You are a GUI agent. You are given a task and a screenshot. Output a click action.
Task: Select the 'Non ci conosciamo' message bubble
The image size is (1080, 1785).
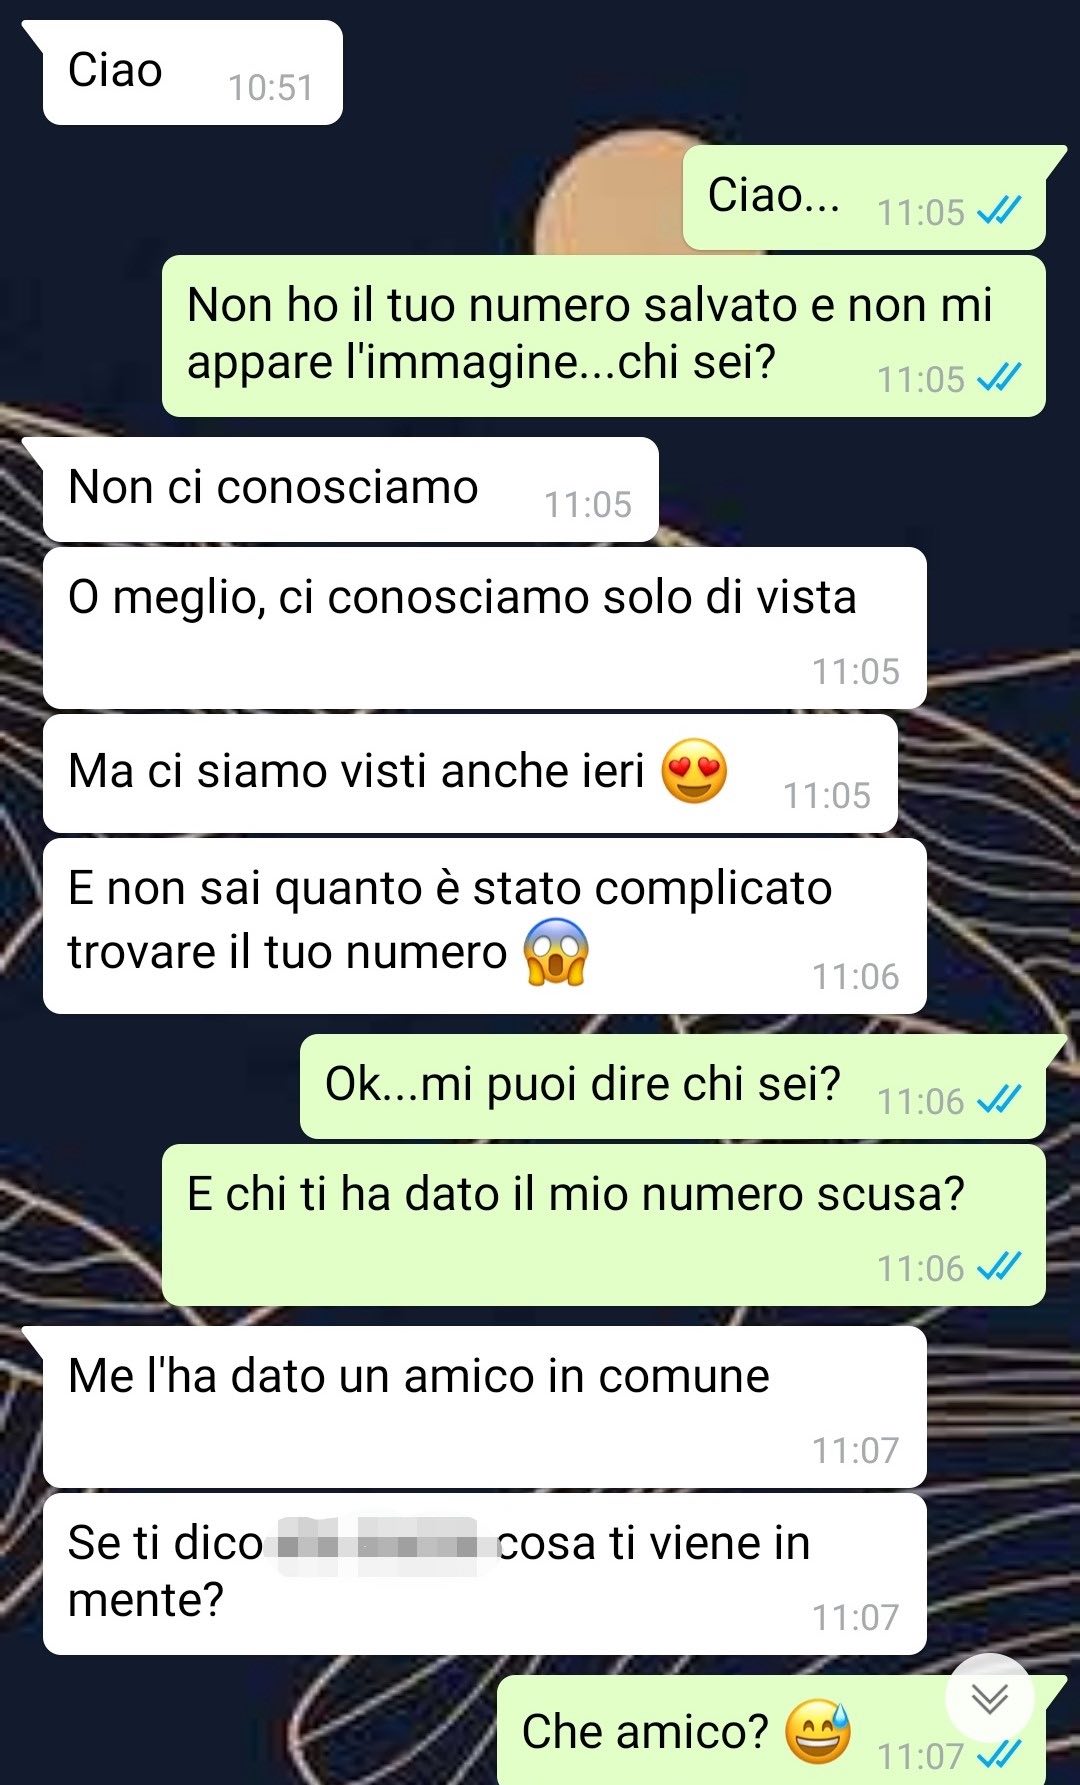(350, 490)
